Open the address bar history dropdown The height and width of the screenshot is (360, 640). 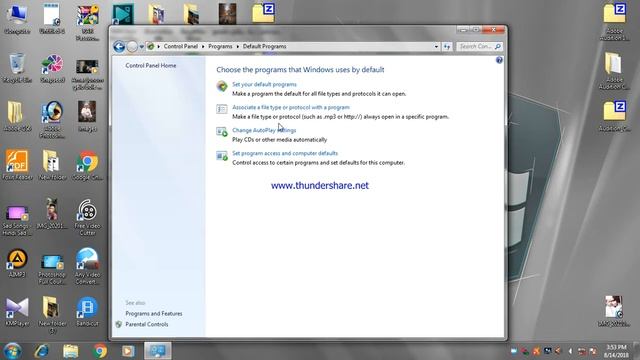coord(436,47)
